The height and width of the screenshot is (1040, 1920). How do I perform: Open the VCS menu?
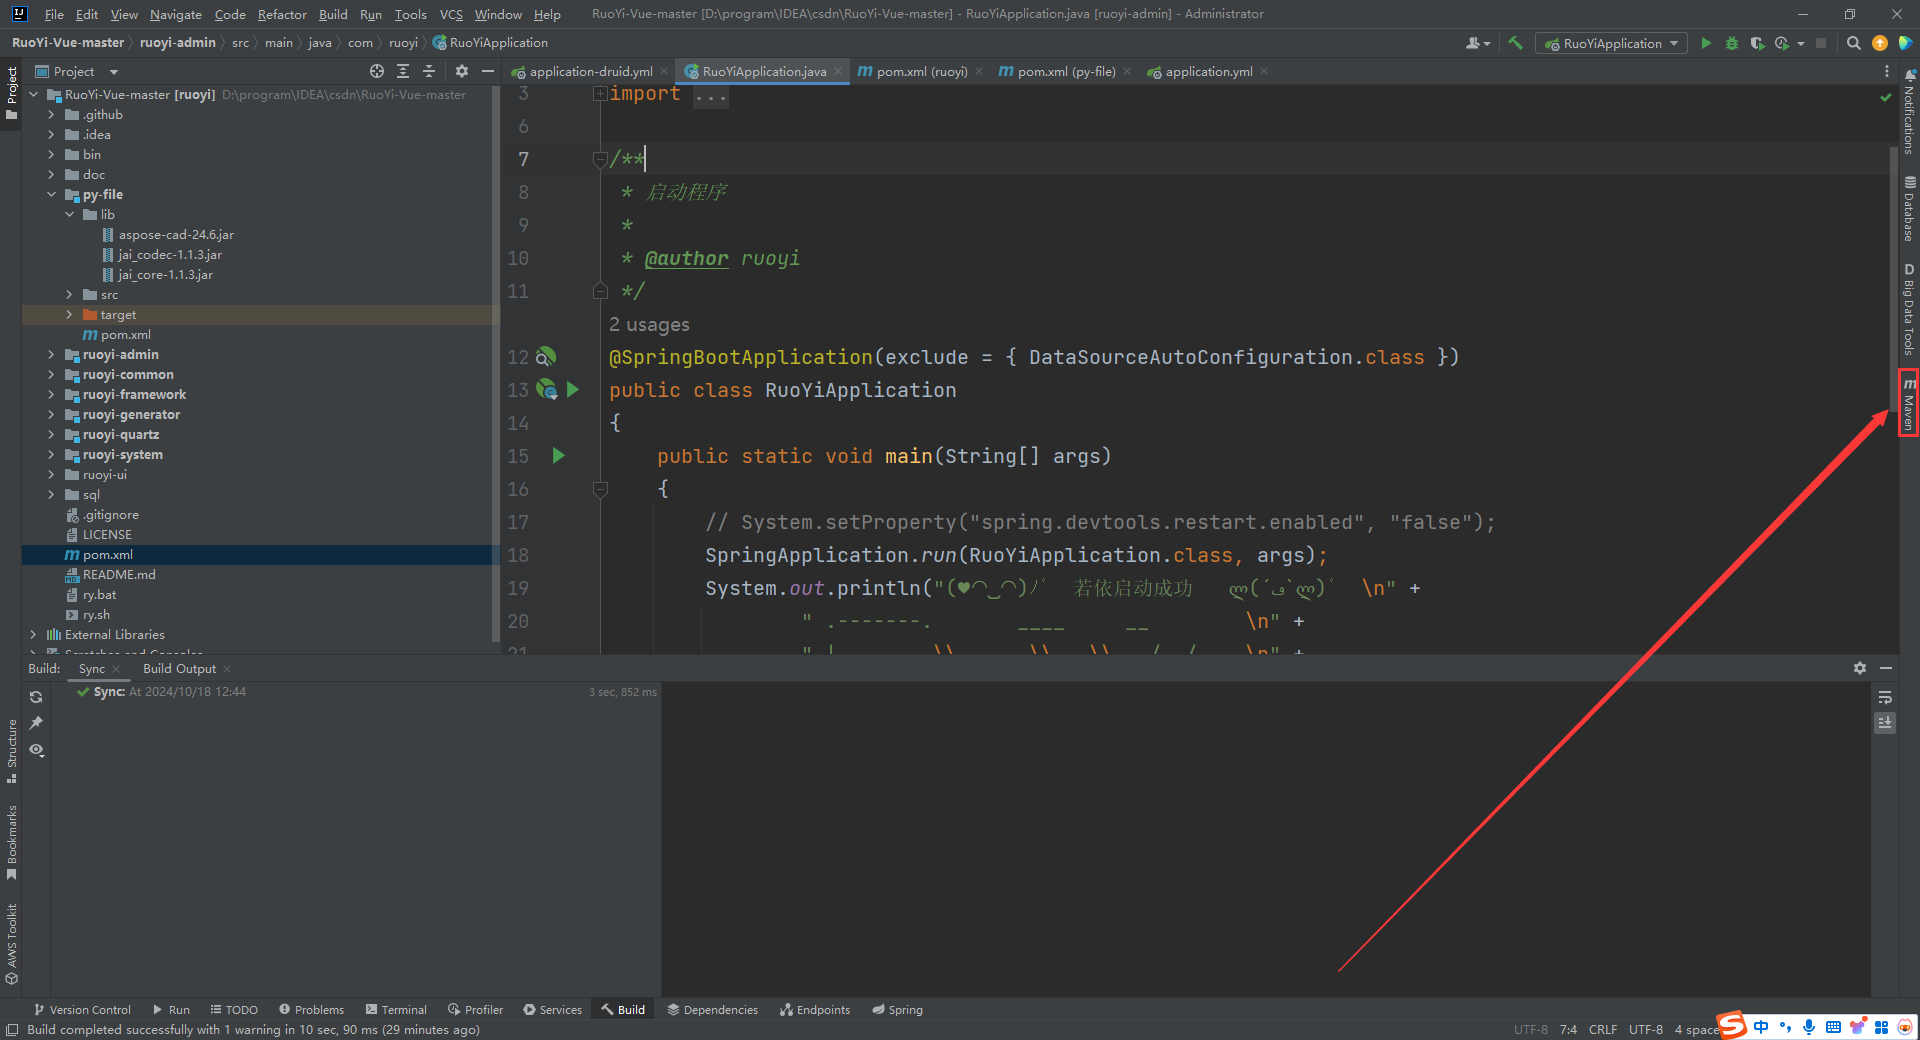pos(451,14)
